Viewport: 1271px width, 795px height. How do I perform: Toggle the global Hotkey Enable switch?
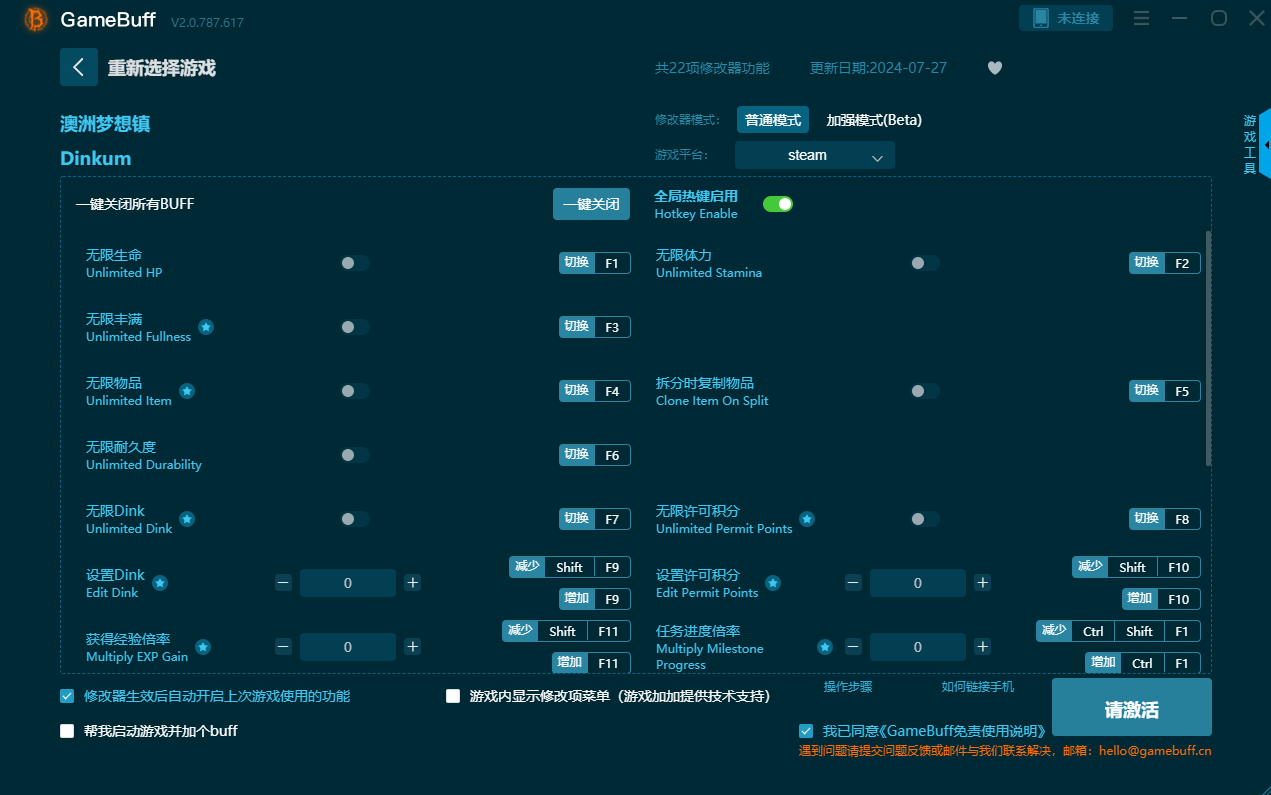click(778, 204)
